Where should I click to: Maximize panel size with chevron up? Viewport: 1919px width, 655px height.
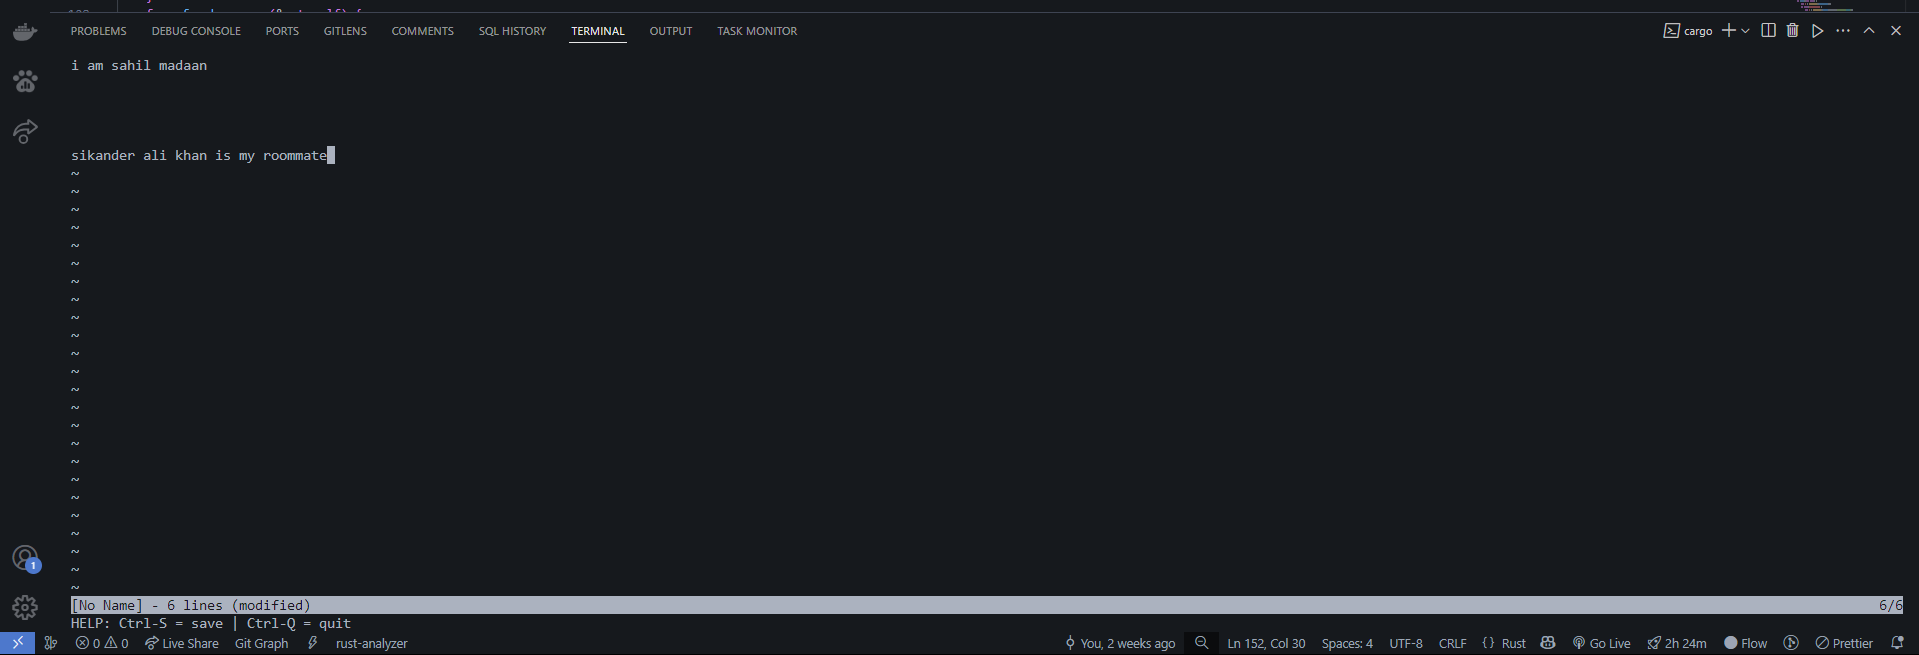pyautogui.click(x=1869, y=31)
